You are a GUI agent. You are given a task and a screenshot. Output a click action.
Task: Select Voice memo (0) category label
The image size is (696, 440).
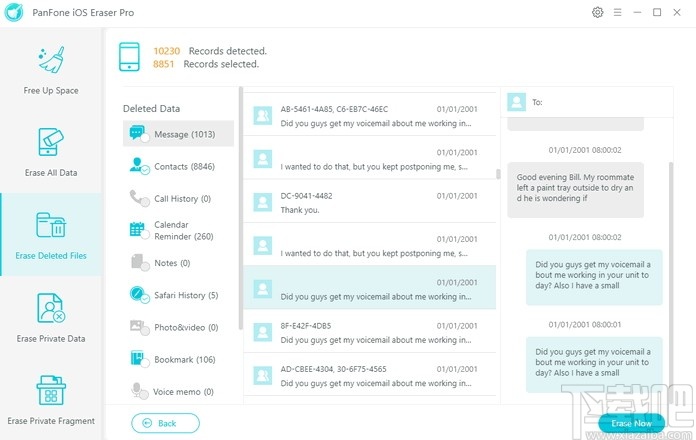click(183, 392)
